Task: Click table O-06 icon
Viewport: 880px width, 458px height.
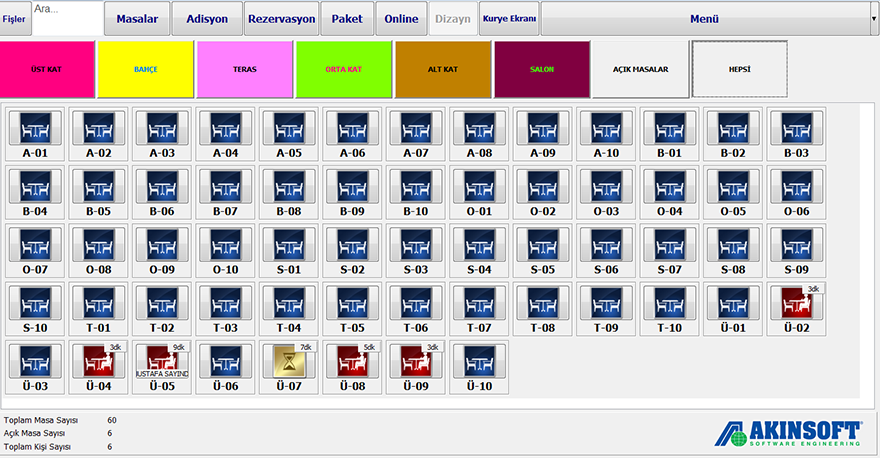Action: (x=797, y=186)
